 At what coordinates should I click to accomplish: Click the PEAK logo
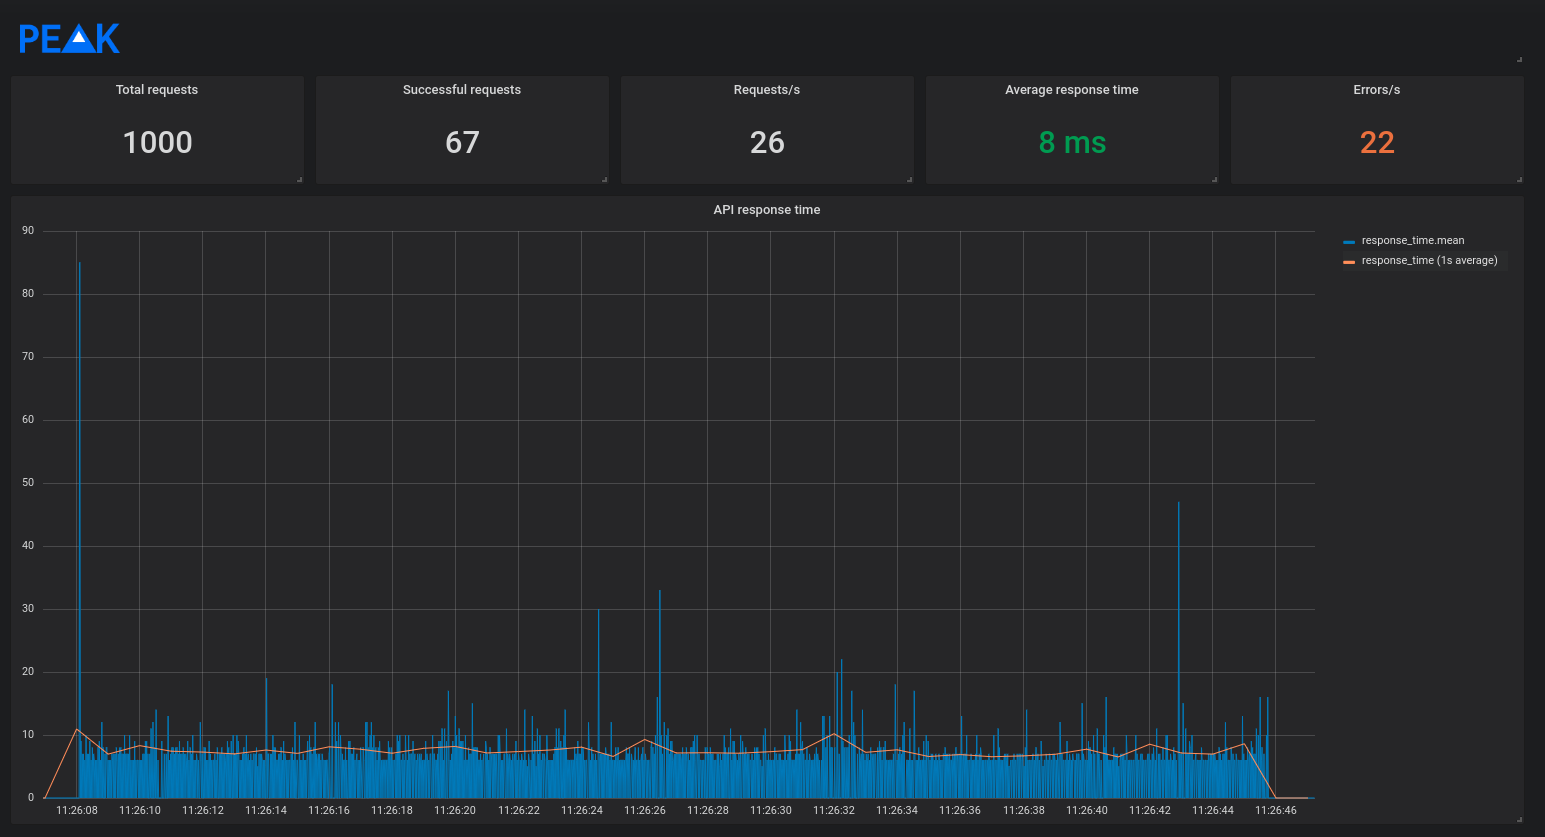[x=70, y=38]
